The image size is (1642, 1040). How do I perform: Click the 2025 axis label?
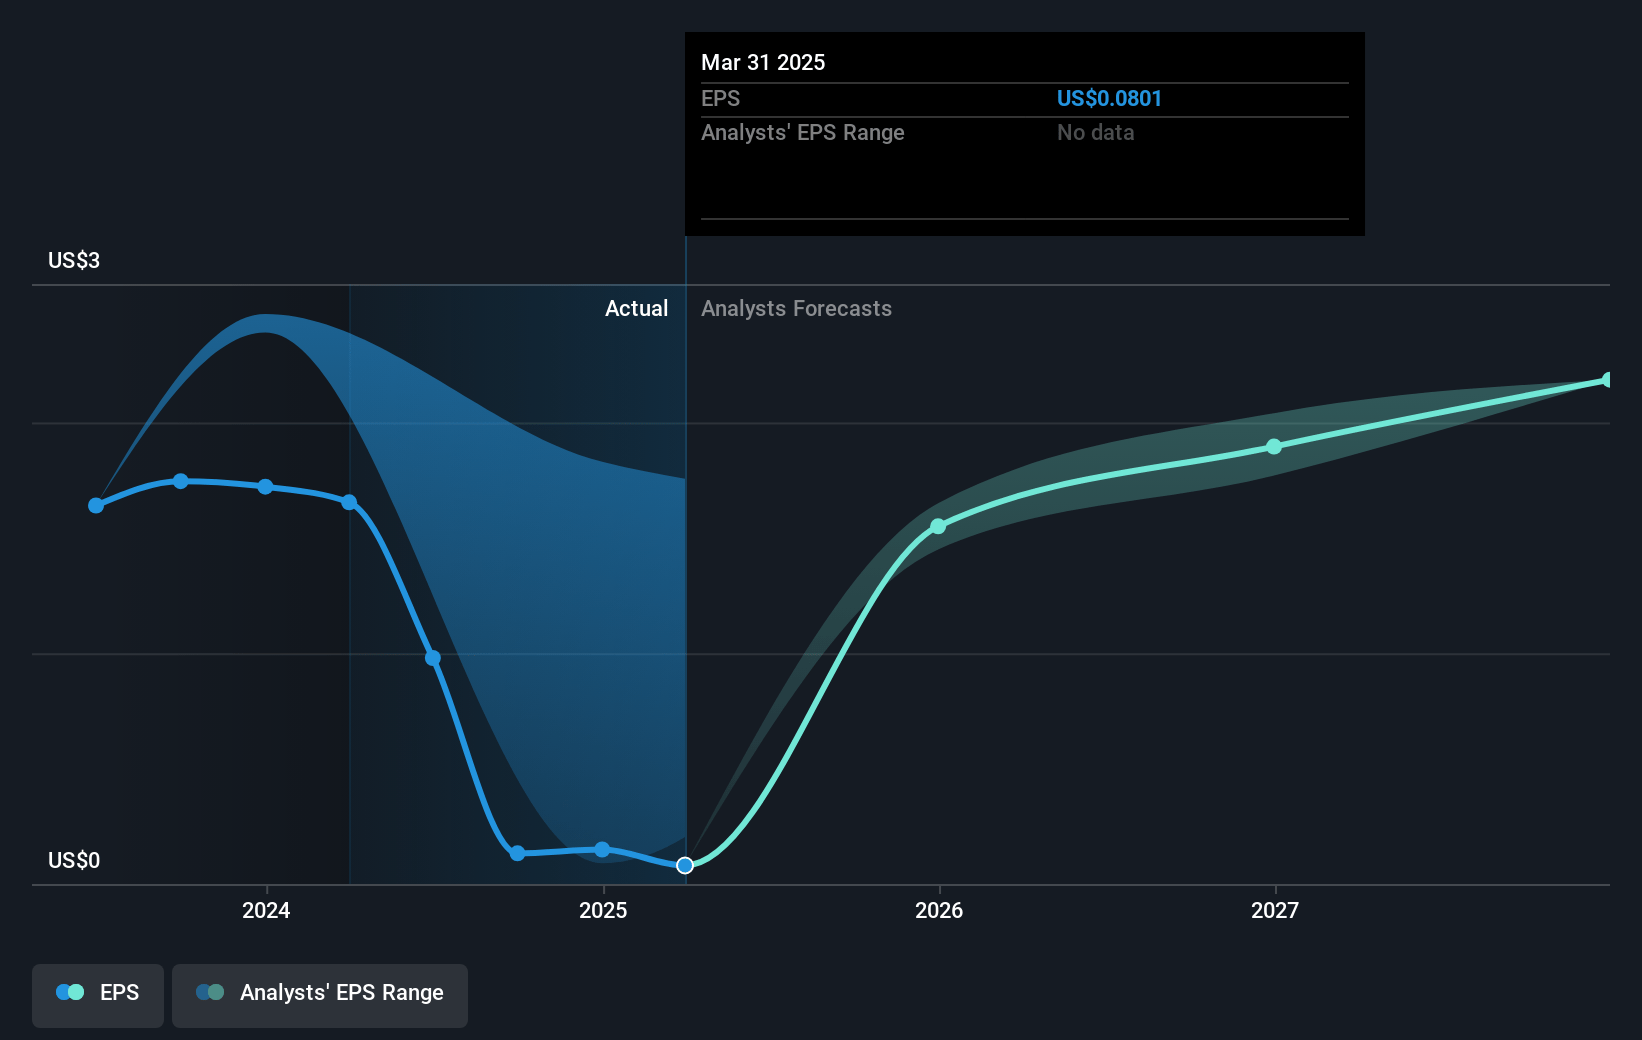pos(603,910)
